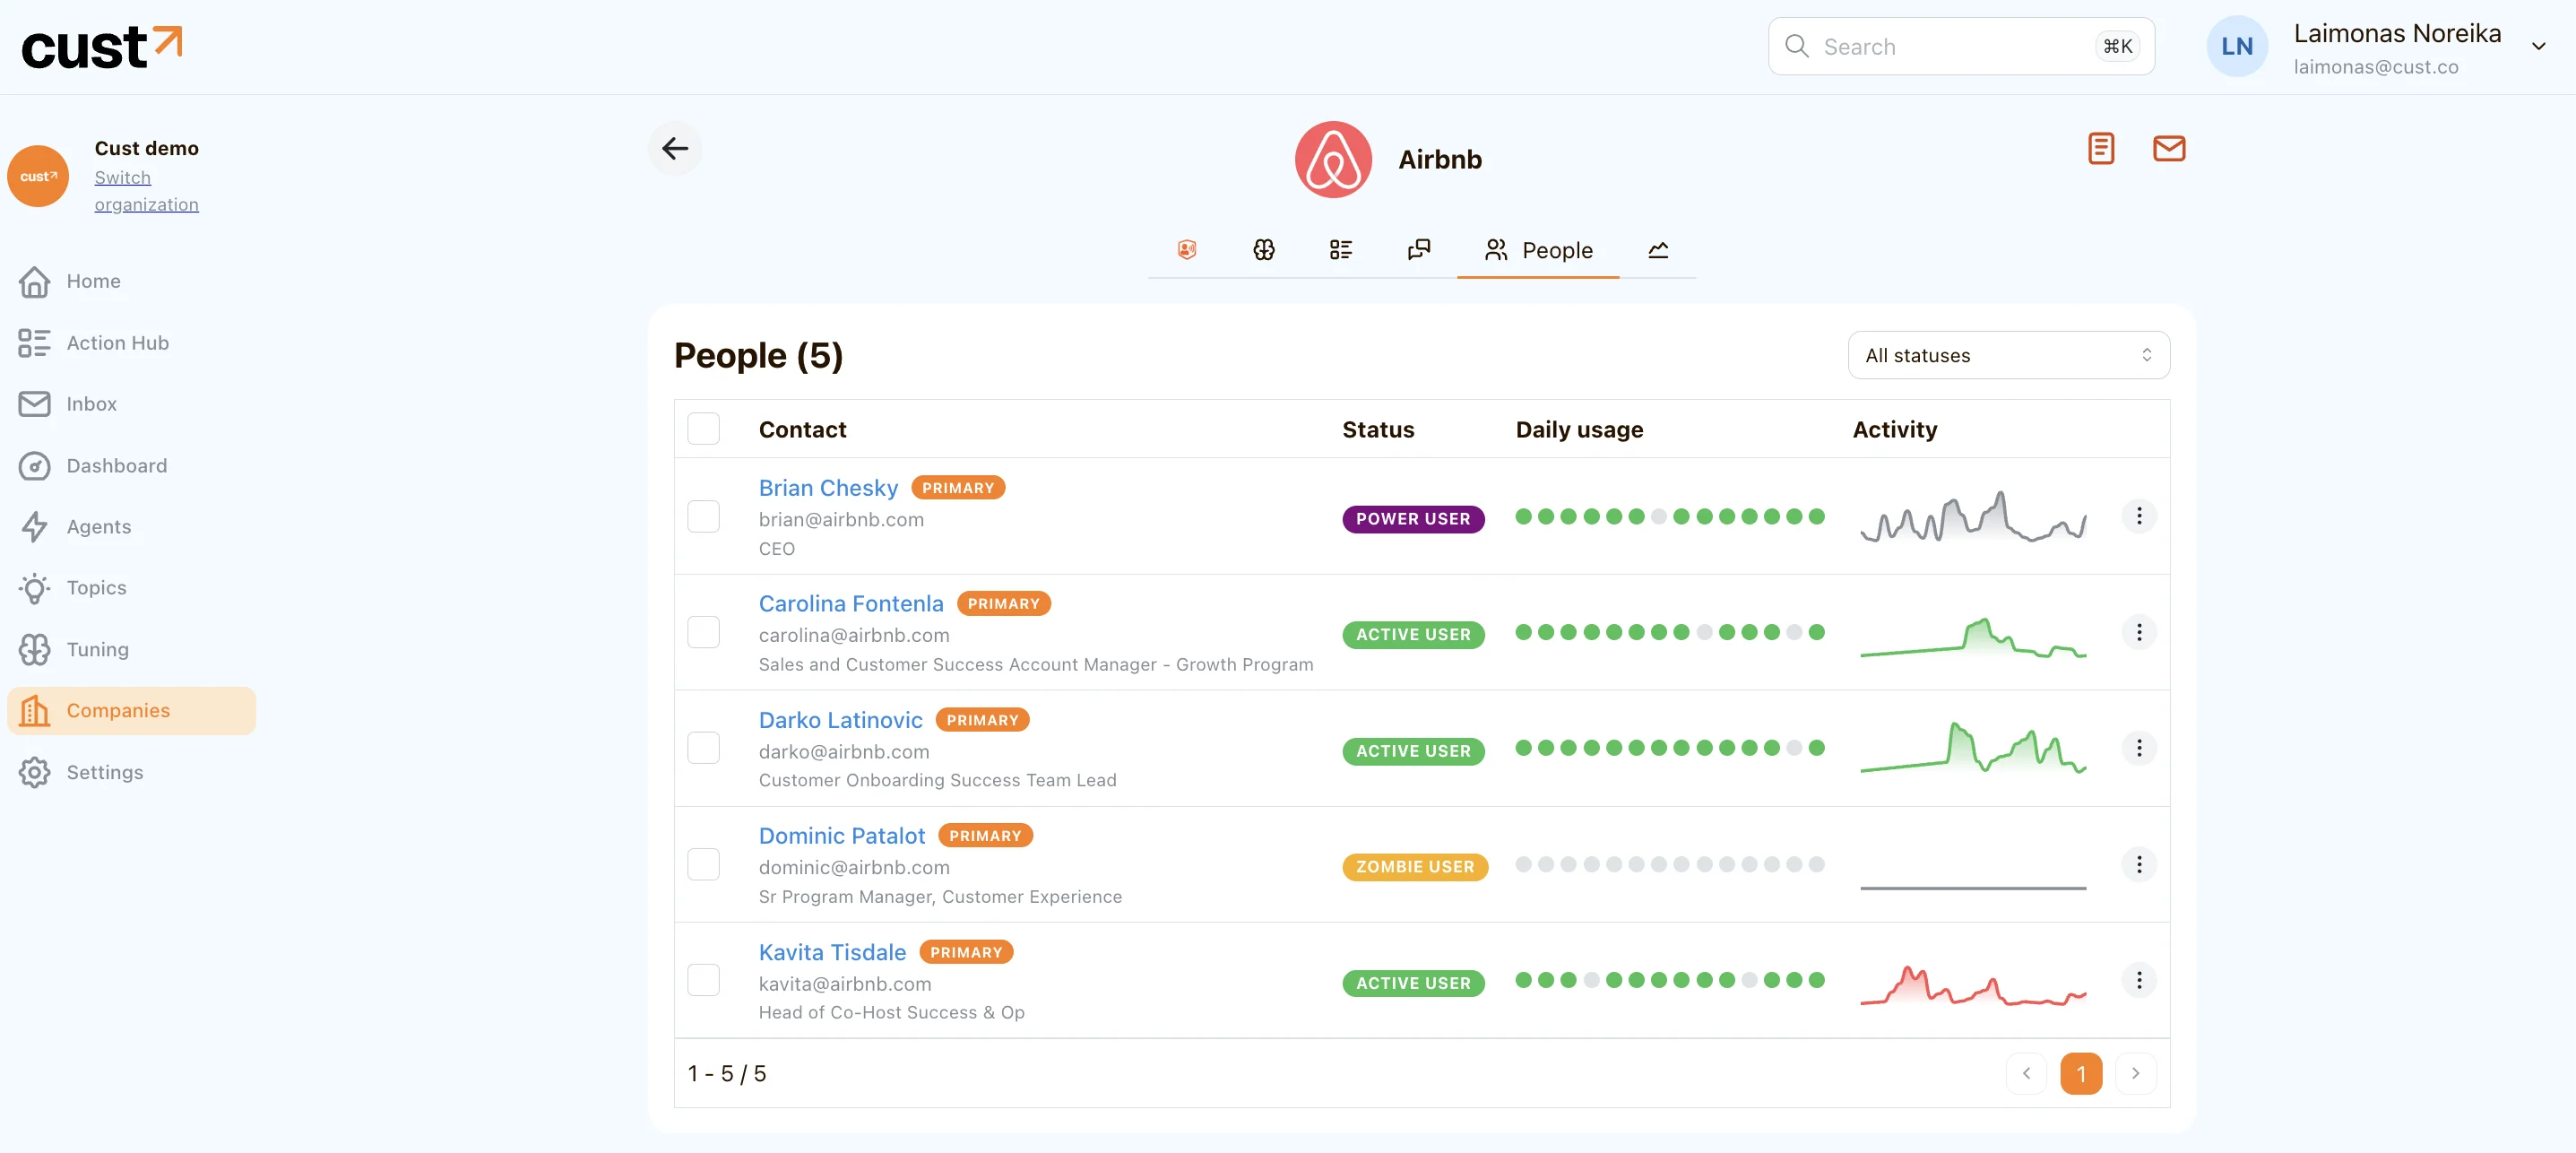
Task: Click the search magnifier icon
Action: [1796, 46]
